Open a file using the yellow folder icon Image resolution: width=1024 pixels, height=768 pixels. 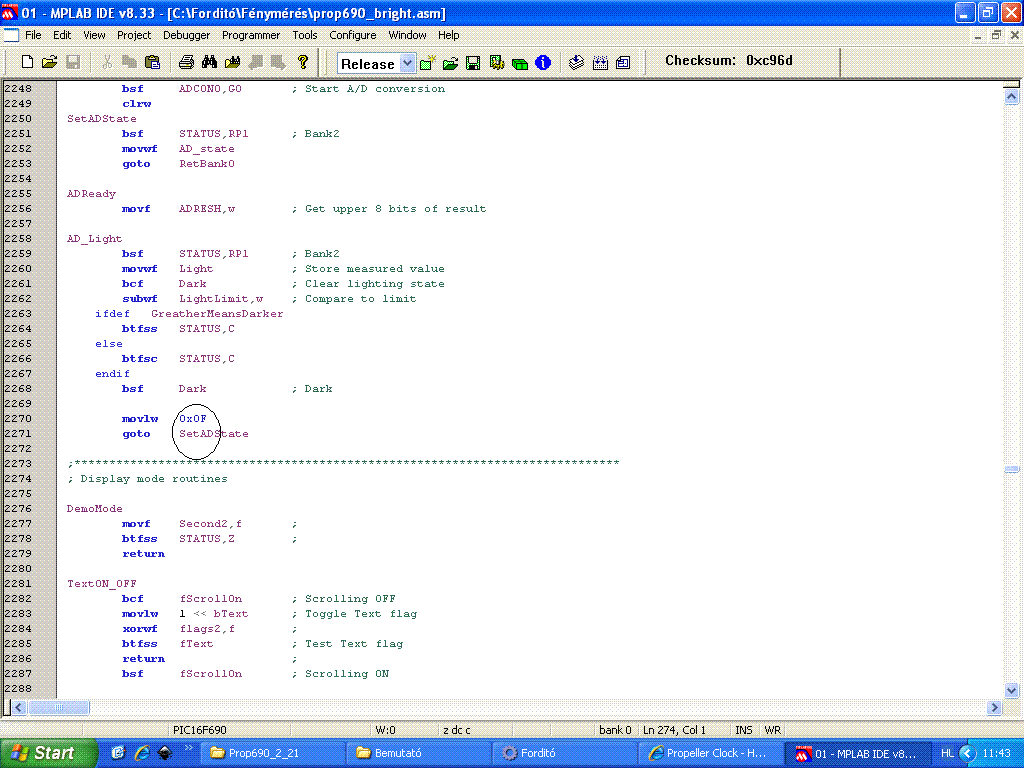[50, 62]
